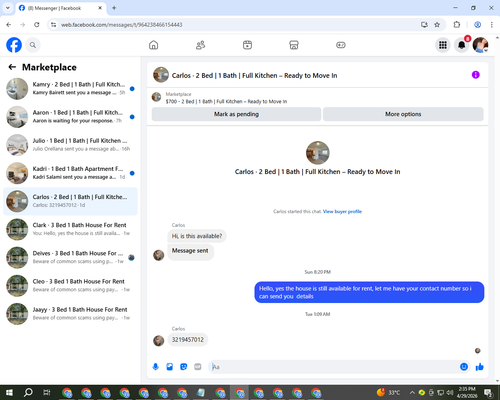Click the blue sent message bubble
The width and height of the screenshot is (500, 400).
coord(369,292)
